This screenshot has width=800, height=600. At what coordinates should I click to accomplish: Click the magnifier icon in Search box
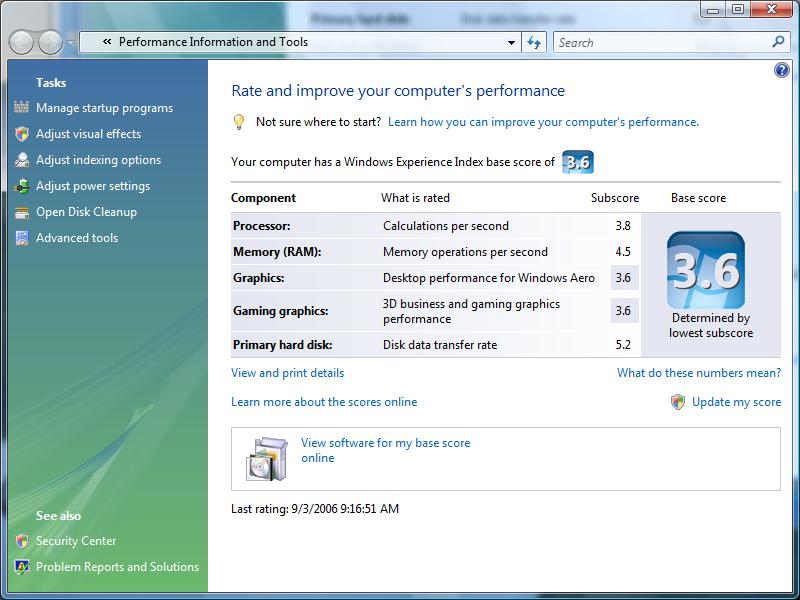coord(778,42)
